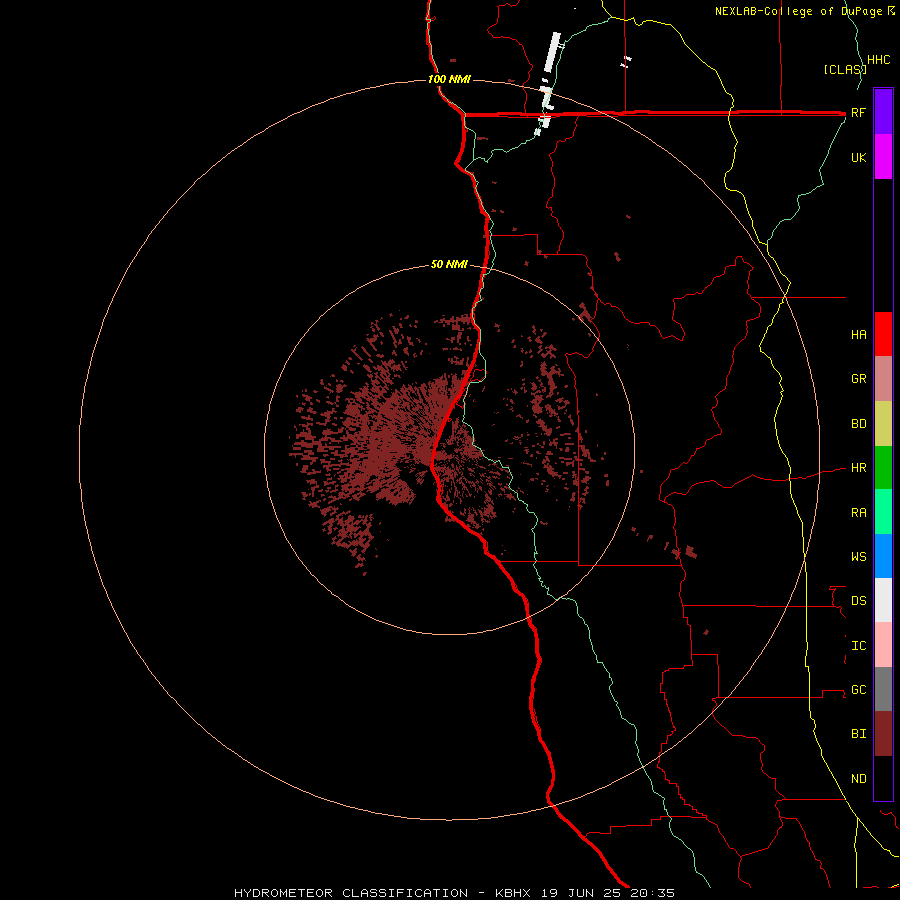Select the gray GC legend swatch

(883, 689)
